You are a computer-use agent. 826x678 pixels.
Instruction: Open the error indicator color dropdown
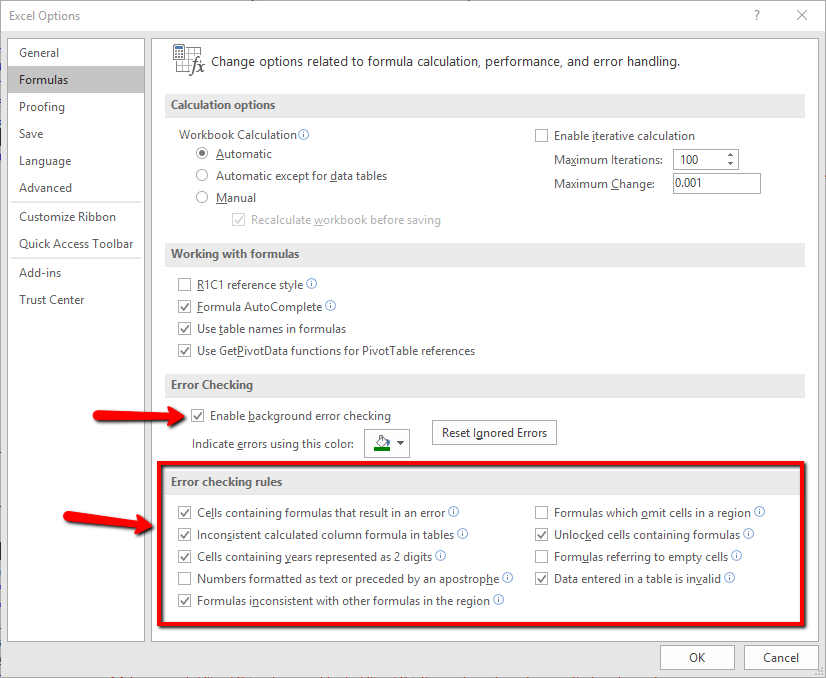click(x=400, y=443)
